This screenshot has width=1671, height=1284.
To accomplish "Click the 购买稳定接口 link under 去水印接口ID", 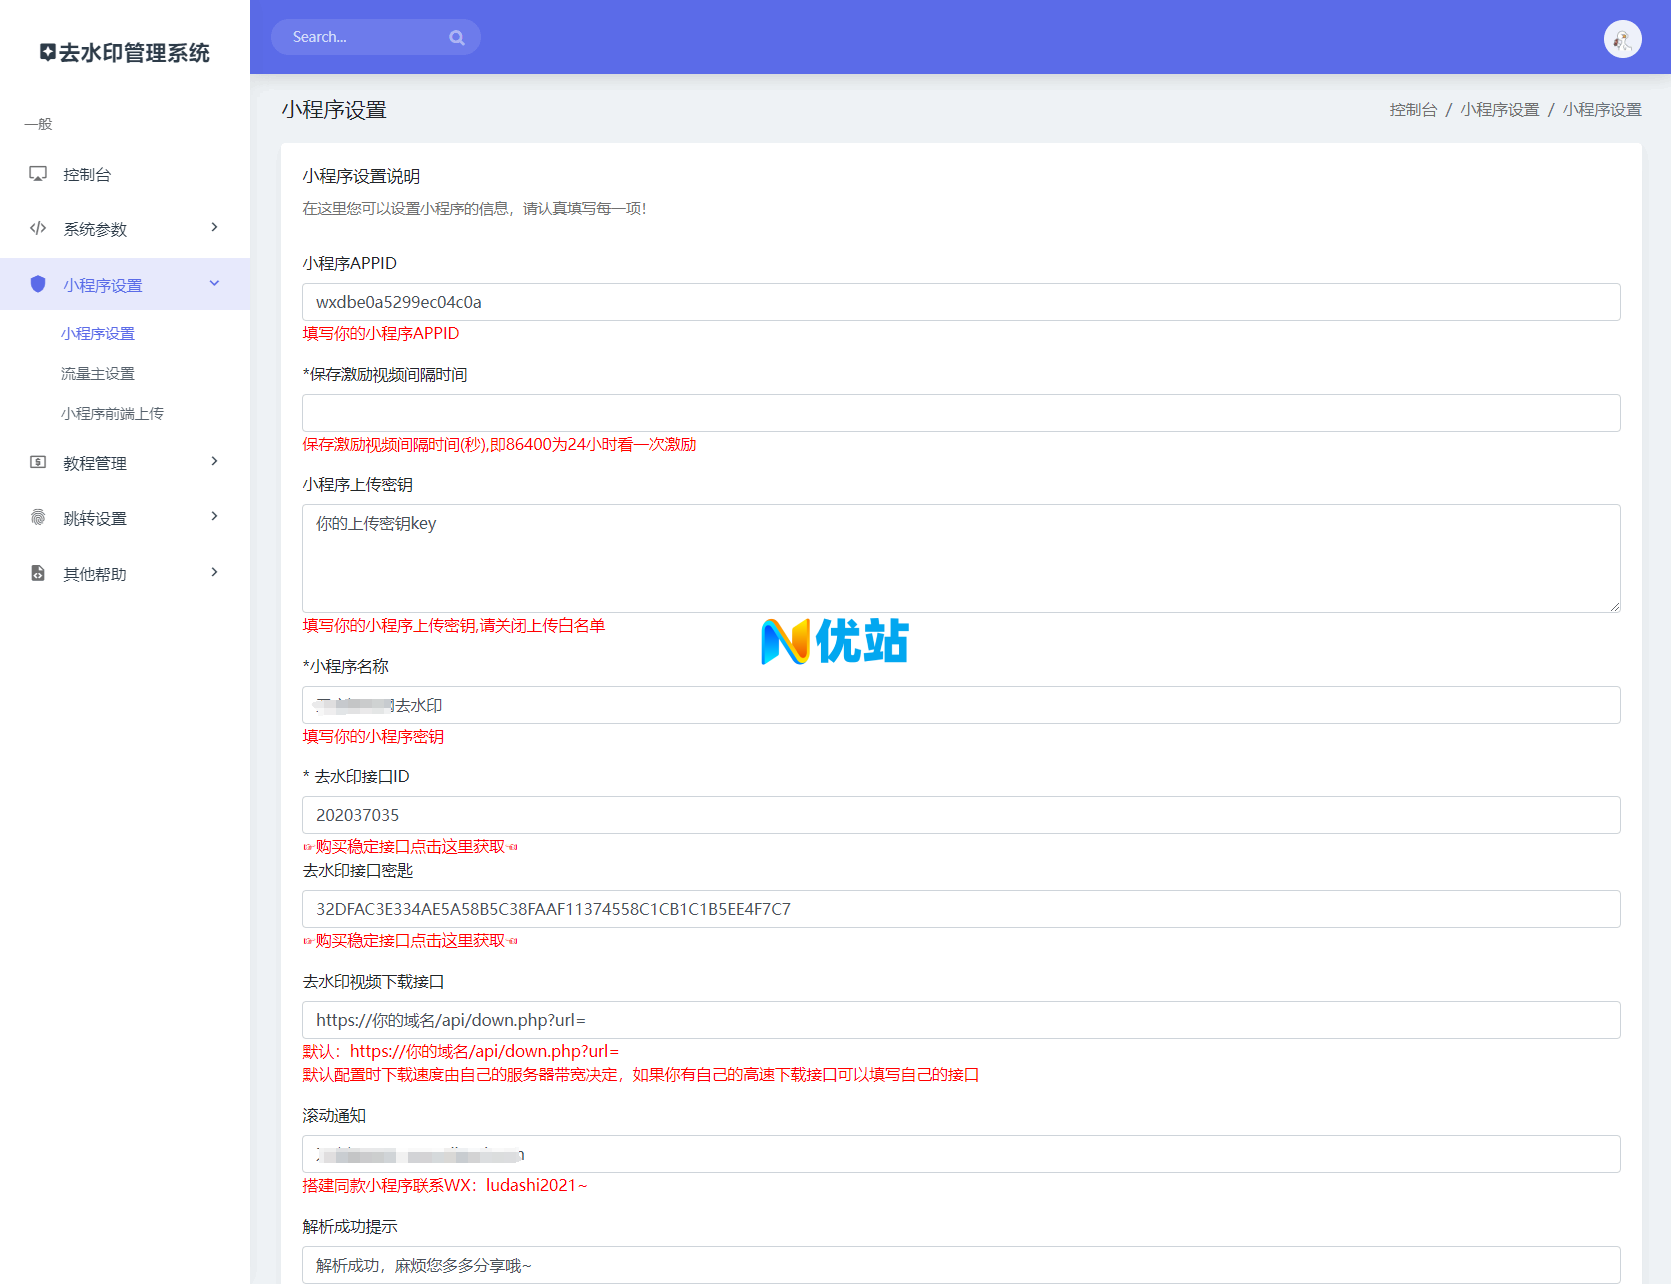I will pos(411,847).
